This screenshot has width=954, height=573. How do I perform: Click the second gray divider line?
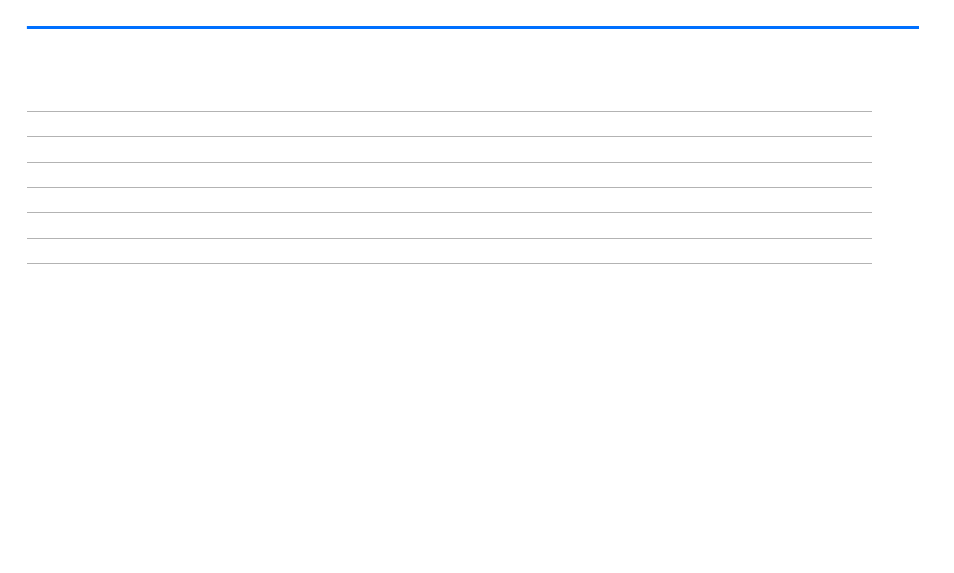[449, 137]
